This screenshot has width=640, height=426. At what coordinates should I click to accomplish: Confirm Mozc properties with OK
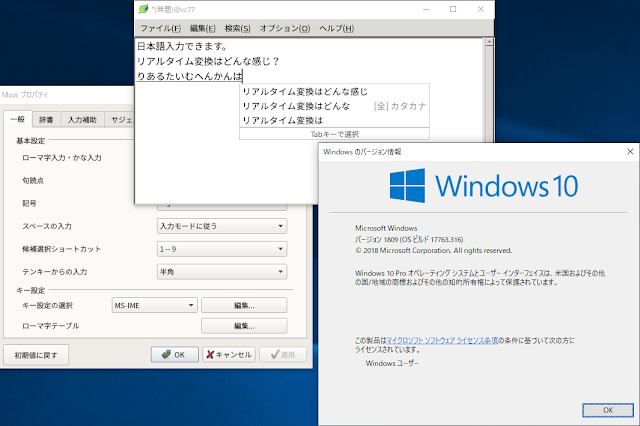point(175,355)
